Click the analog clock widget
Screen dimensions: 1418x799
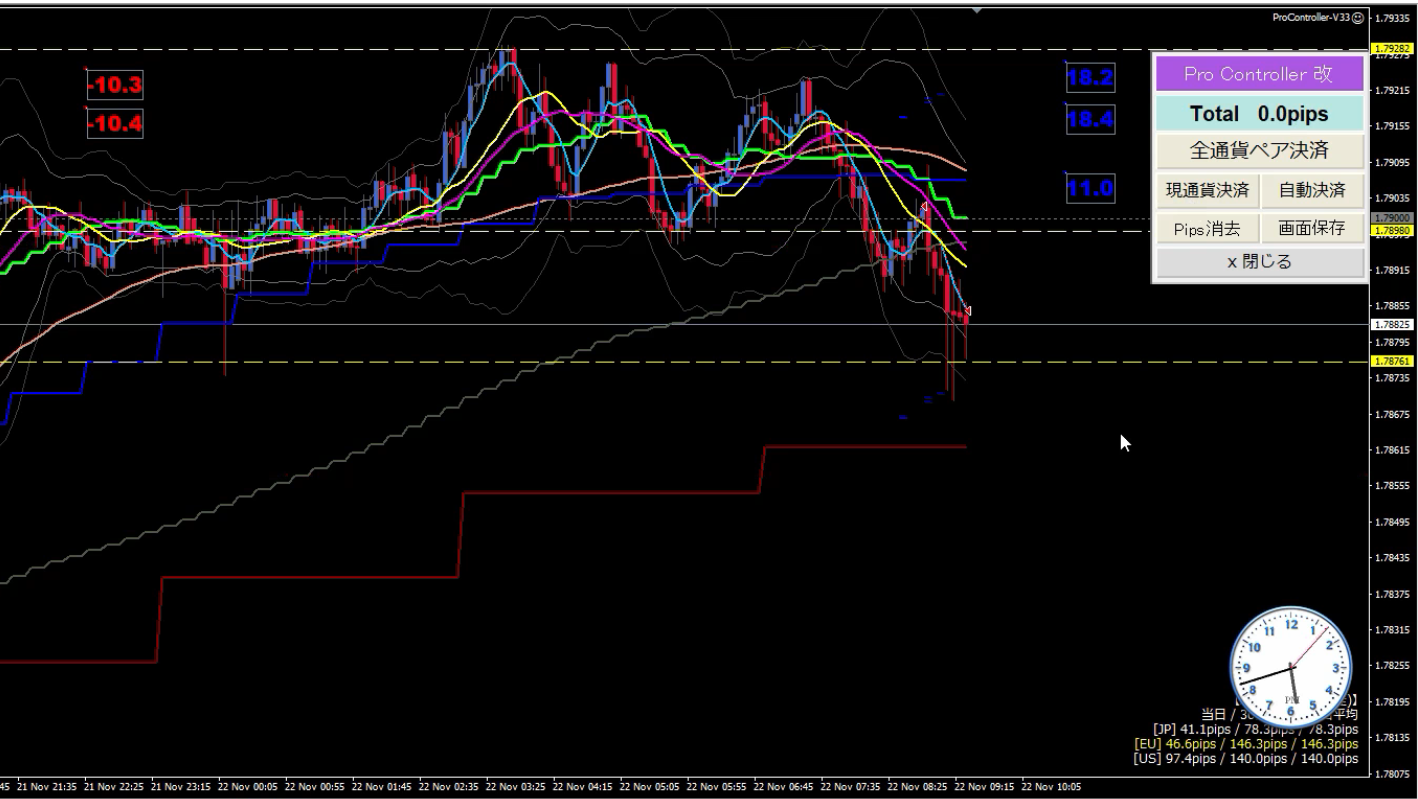(1291, 666)
